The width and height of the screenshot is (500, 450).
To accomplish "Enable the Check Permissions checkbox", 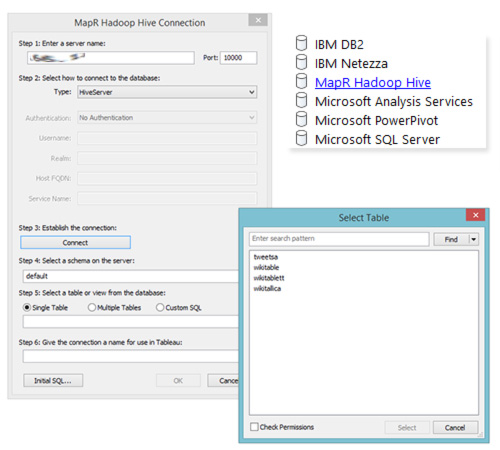I will point(254,427).
